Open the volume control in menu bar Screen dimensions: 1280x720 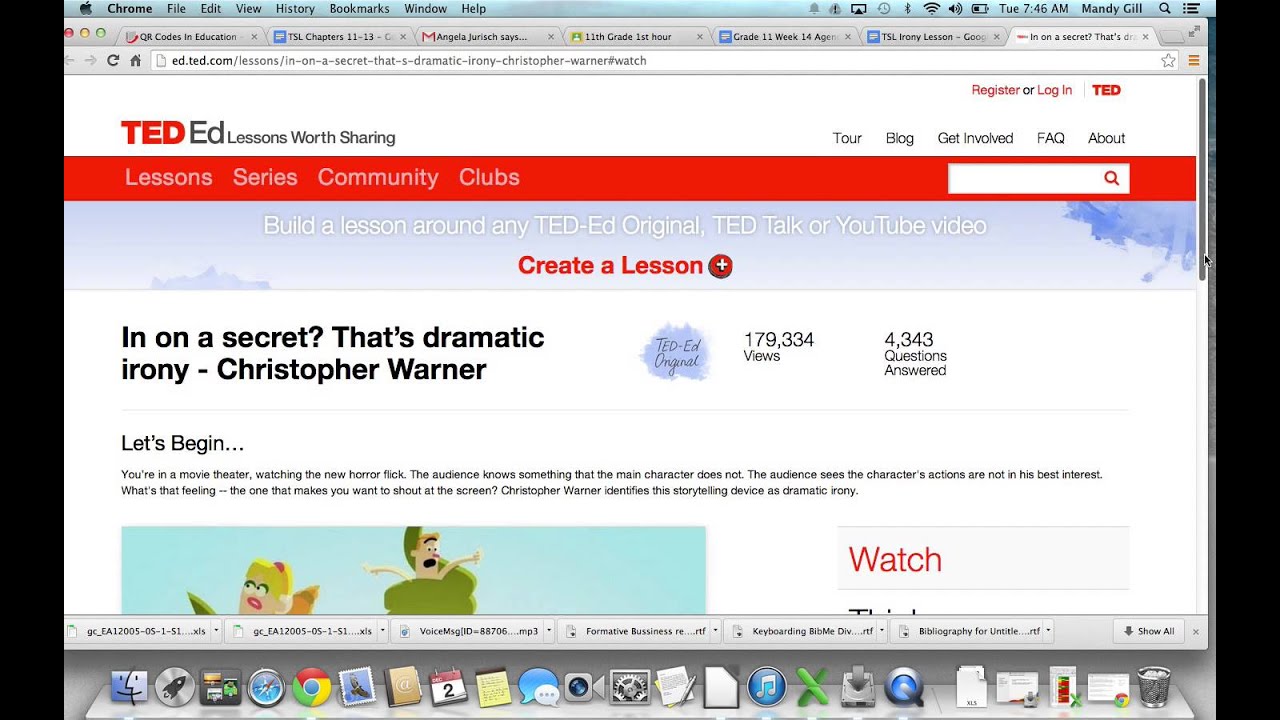pyautogui.click(x=955, y=8)
